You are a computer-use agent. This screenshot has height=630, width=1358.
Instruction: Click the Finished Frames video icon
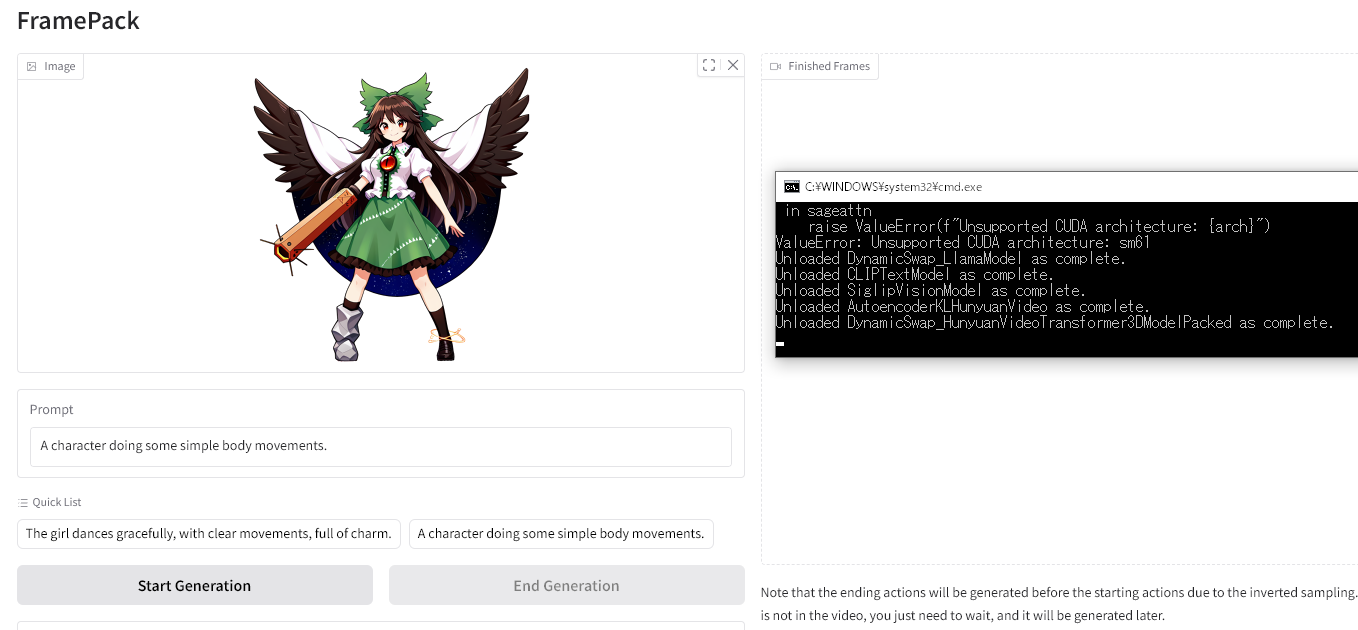(x=775, y=66)
